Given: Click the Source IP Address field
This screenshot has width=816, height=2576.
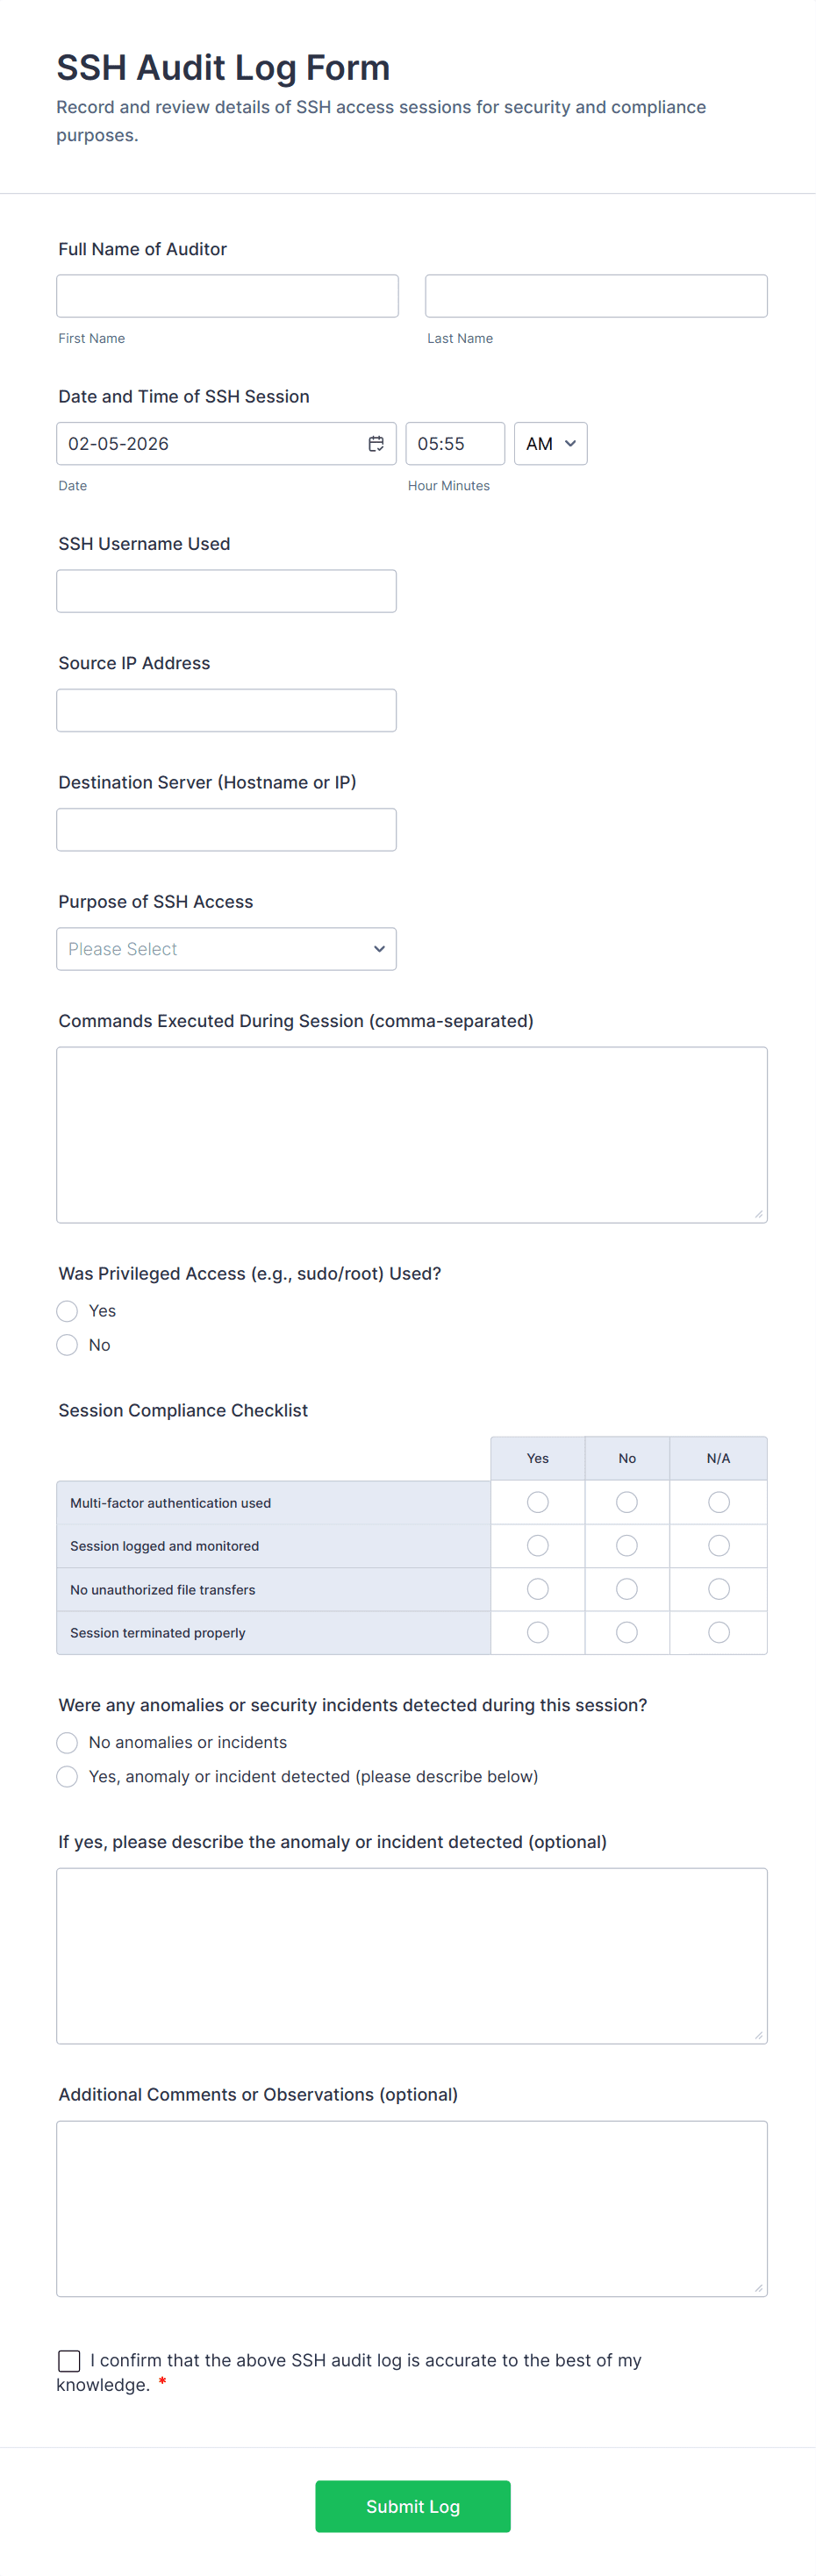Looking at the screenshot, I should click(226, 710).
